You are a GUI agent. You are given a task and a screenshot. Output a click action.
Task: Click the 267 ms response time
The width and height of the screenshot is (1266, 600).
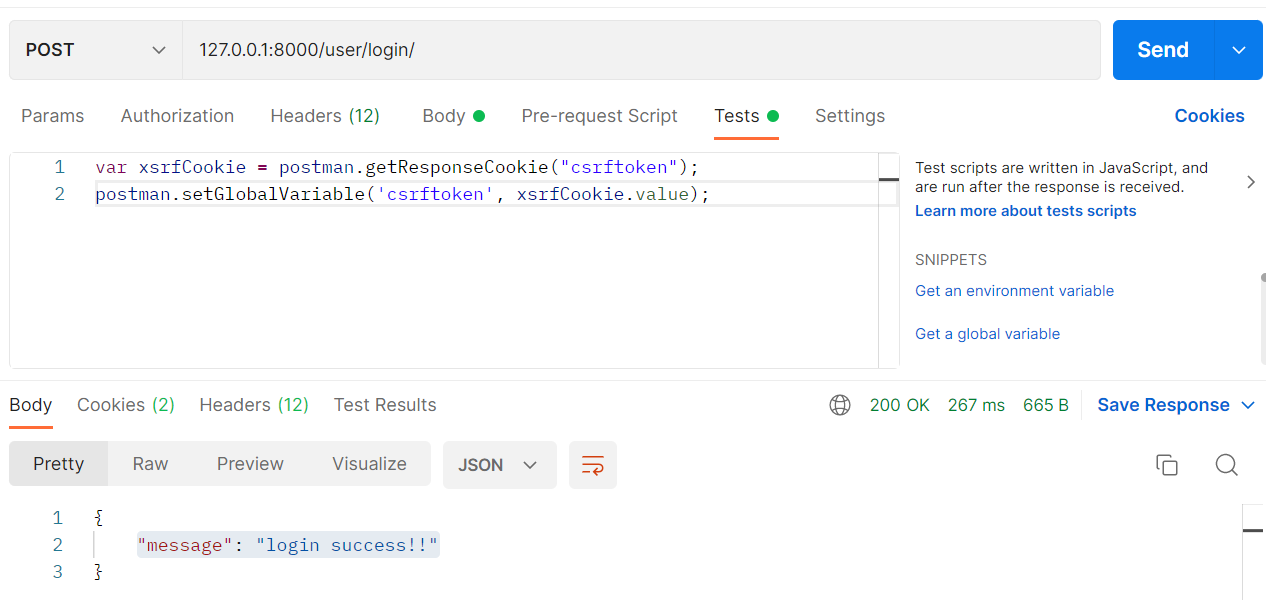[x=976, y=405]
